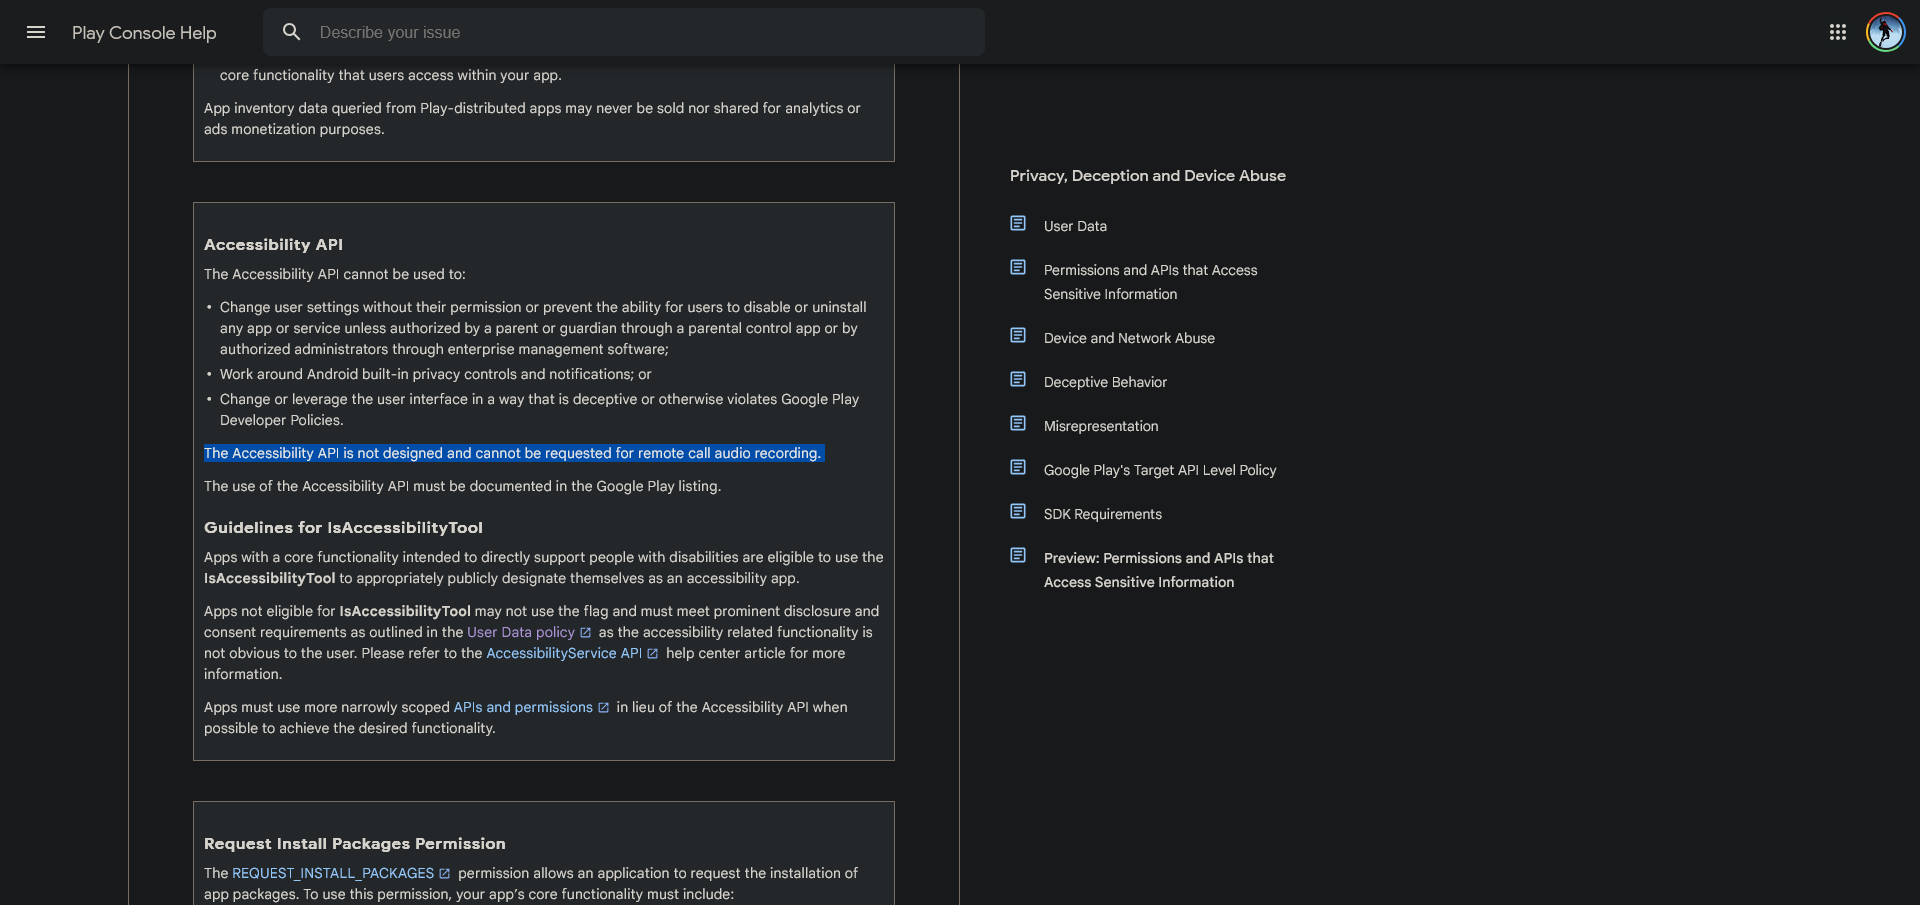Go to Device and Network Abuse article
1920x905 pixels.
point(1129,338)
